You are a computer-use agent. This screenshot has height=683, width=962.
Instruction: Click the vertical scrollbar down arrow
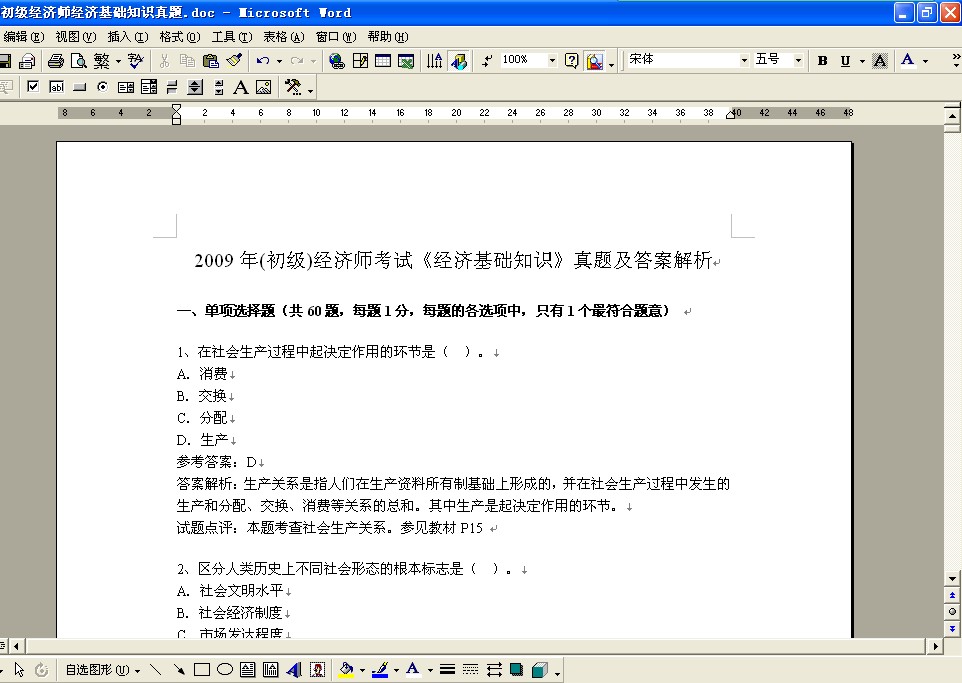click(953, 577)
